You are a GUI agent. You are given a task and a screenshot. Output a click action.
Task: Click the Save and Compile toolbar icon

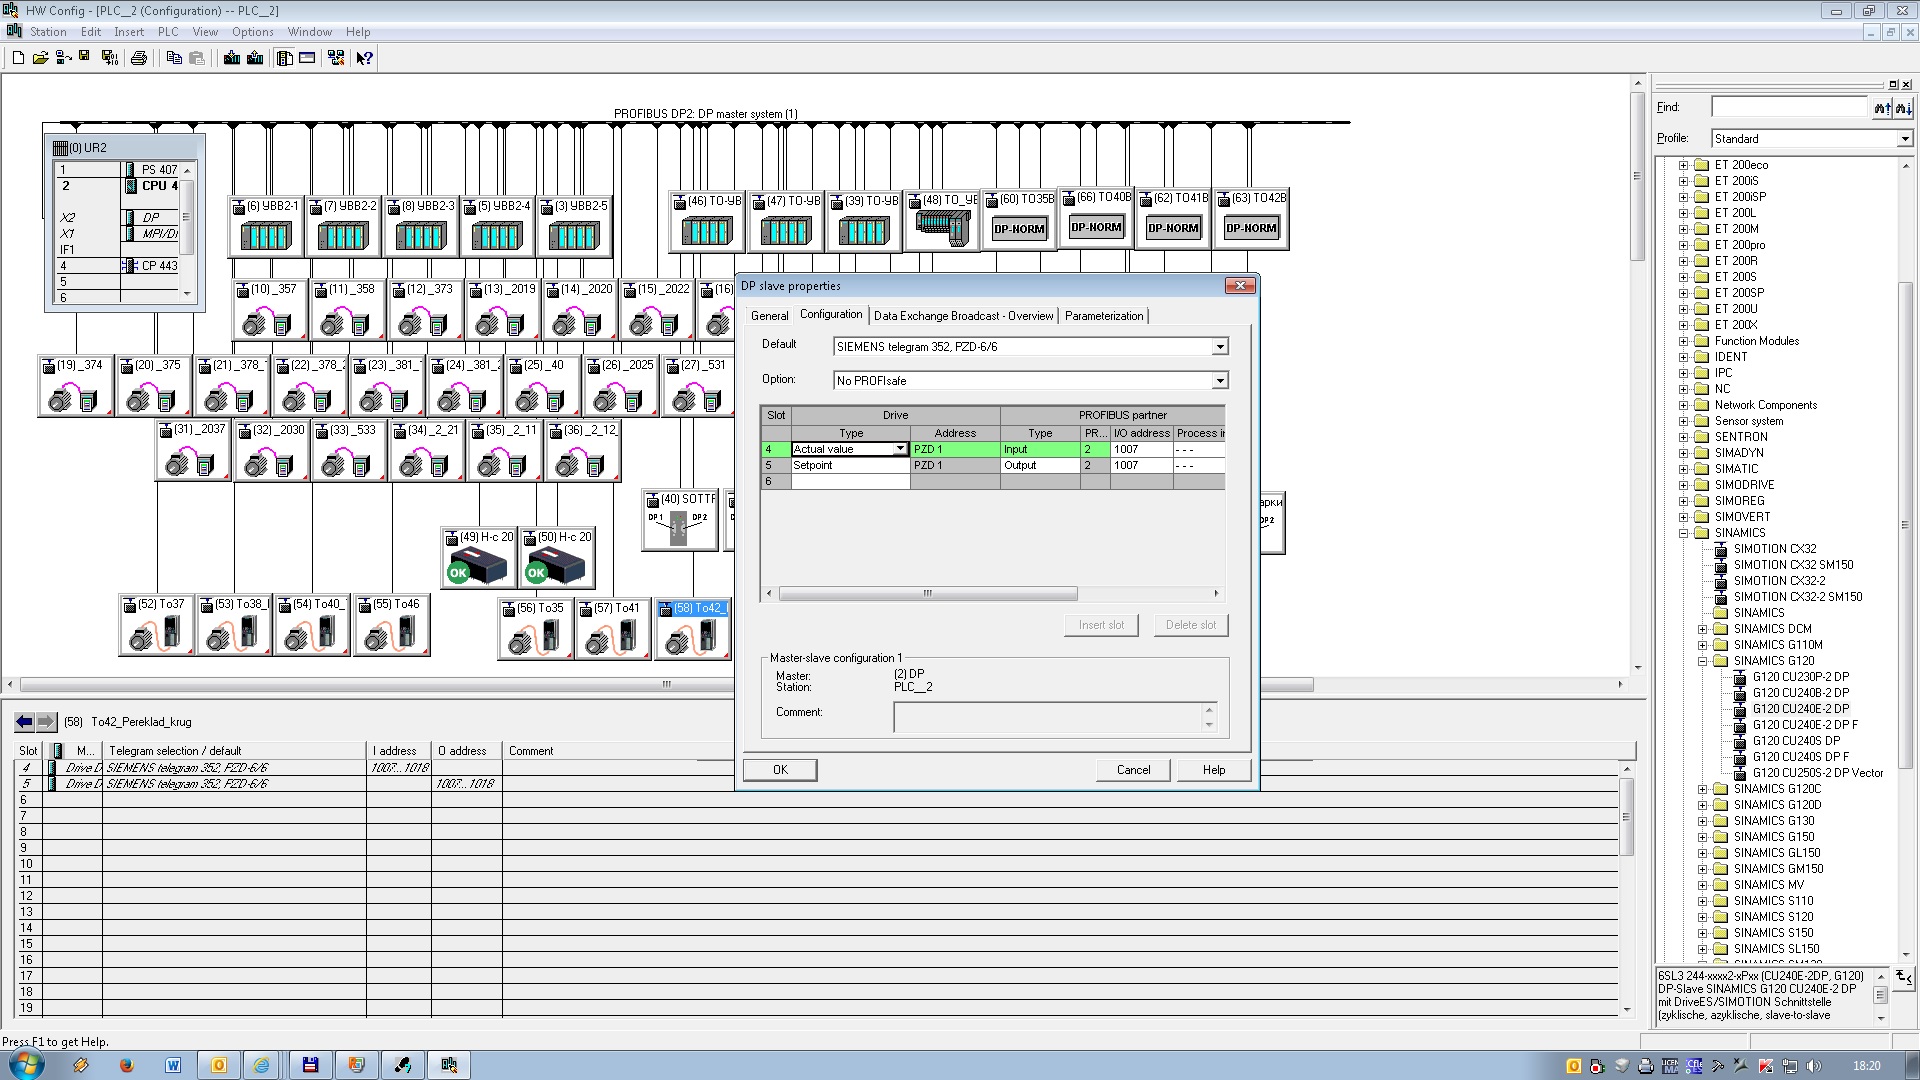click(110, 58)
